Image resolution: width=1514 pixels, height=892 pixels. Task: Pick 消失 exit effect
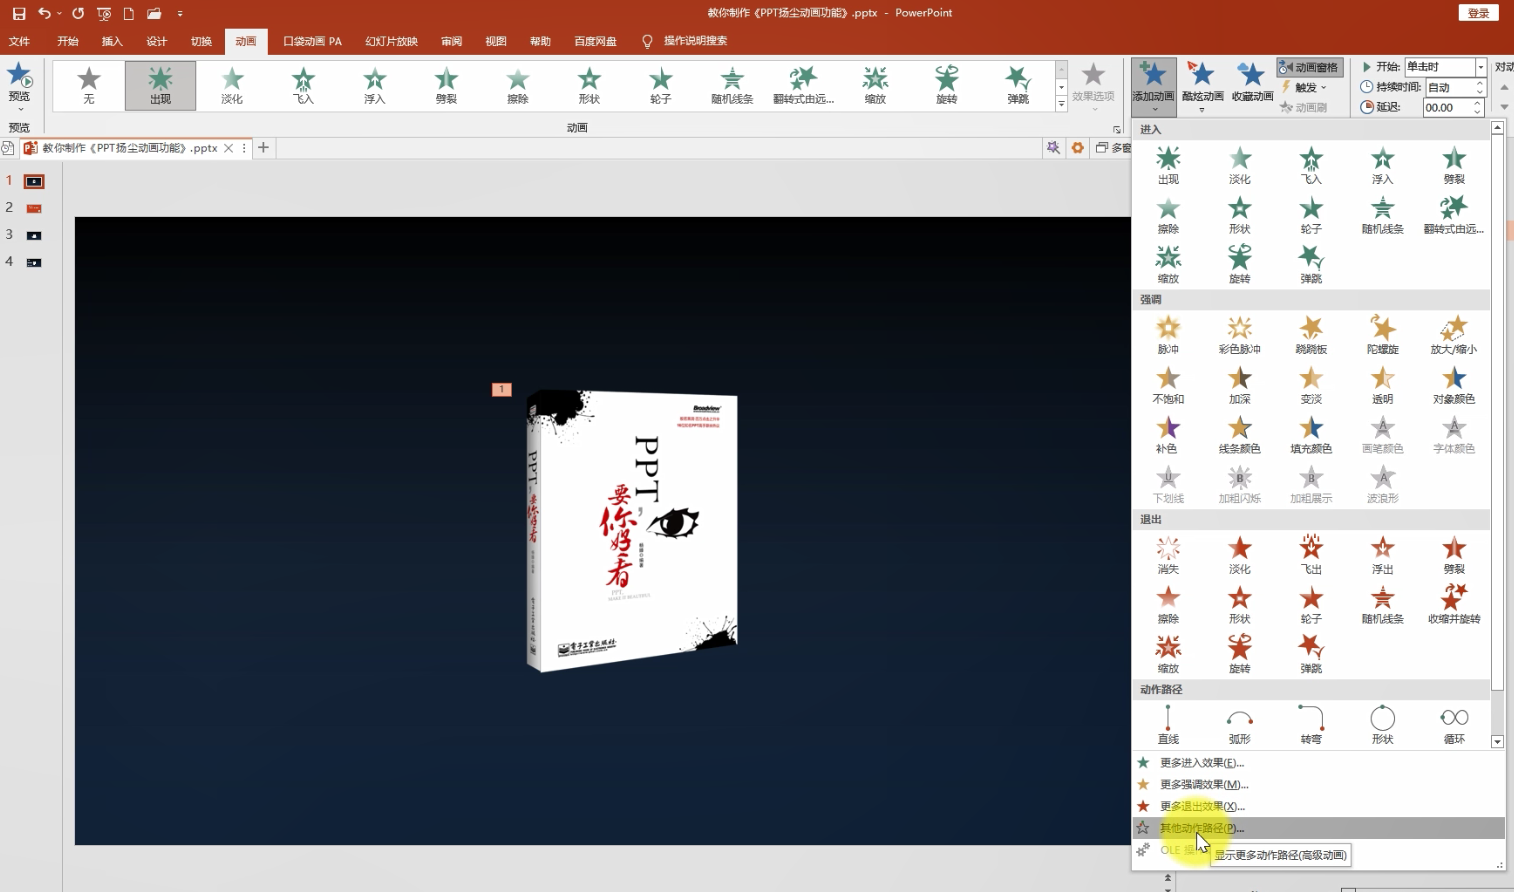[1168, 556]
